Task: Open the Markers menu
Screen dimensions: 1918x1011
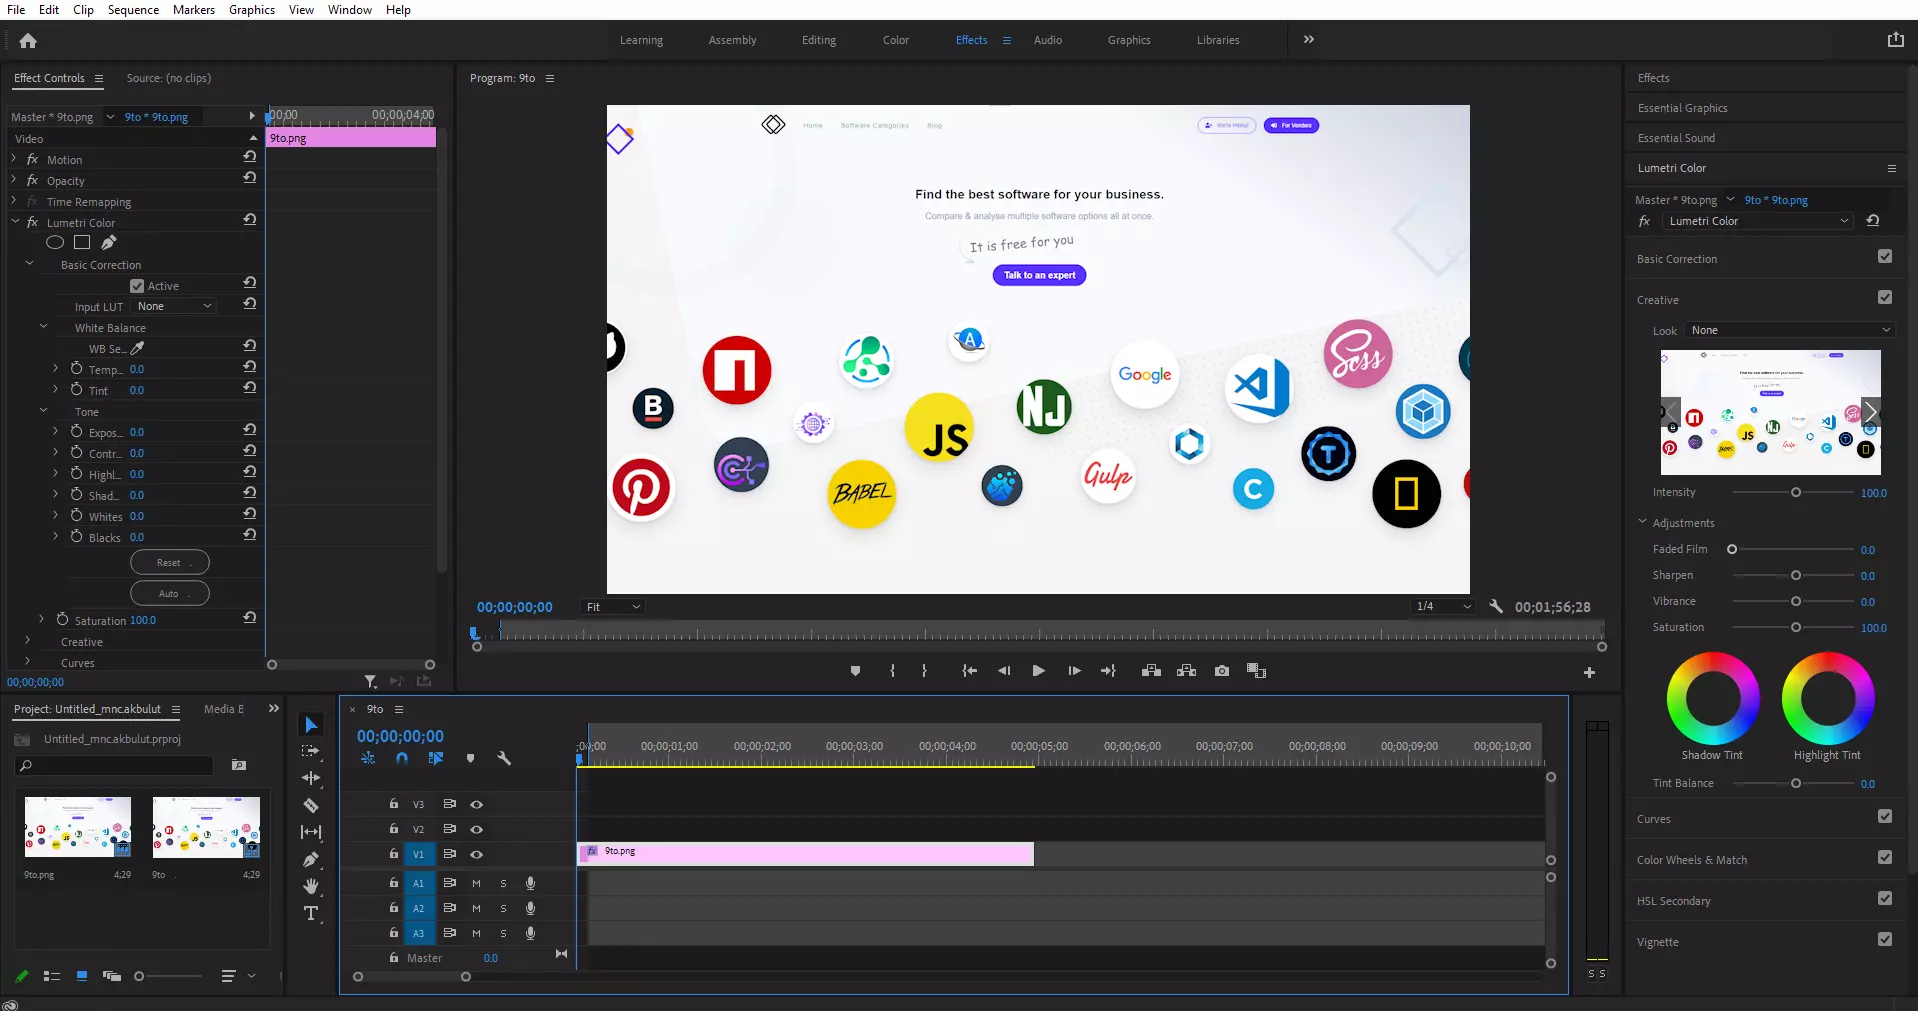Action: (x=194, y=9)
